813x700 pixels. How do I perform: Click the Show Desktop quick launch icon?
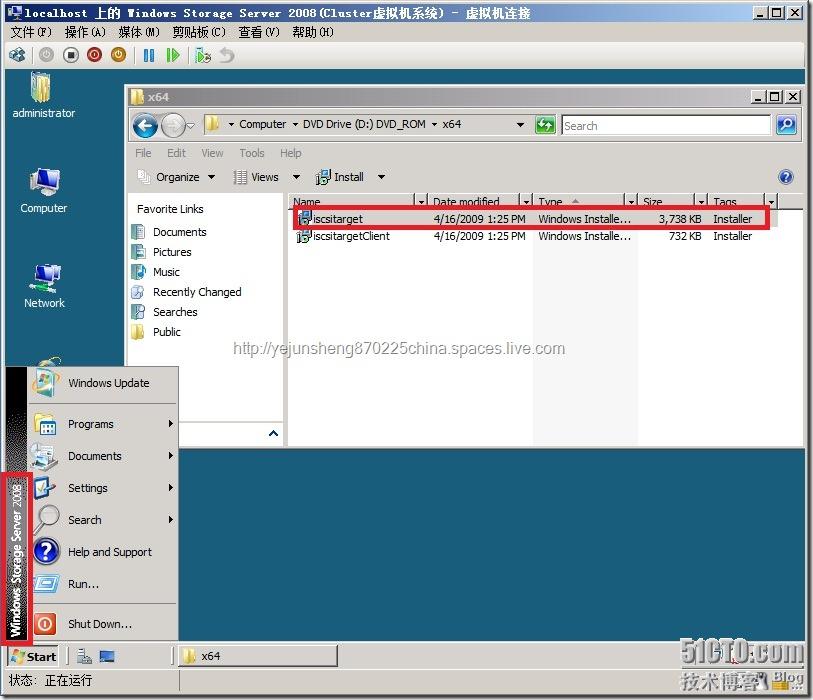pyautogui.click(x=107, y=657)
